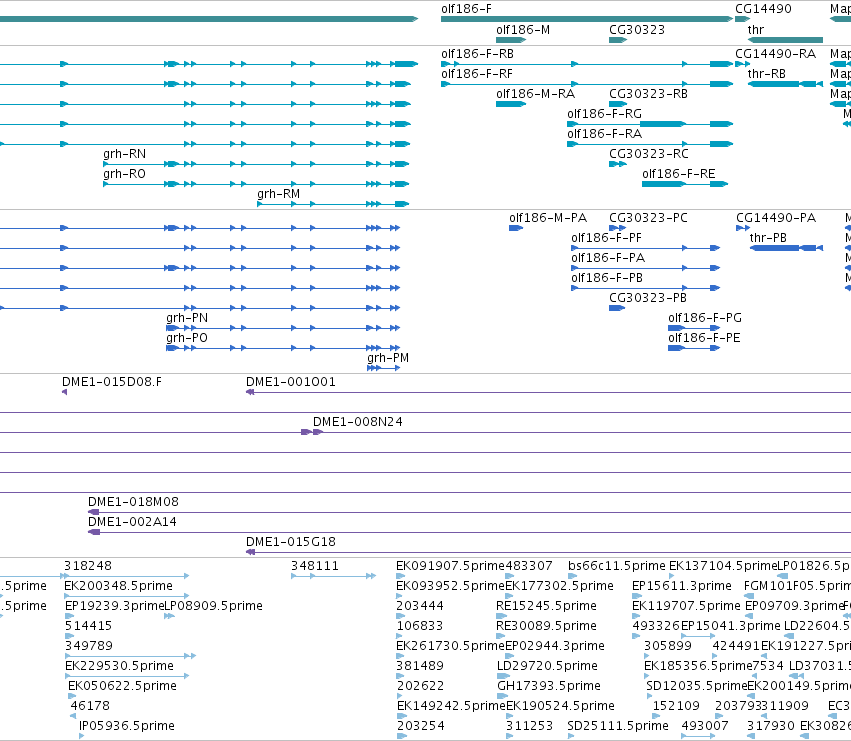
Task: Click the olf186-M gene label
Action: coord(523,30)
